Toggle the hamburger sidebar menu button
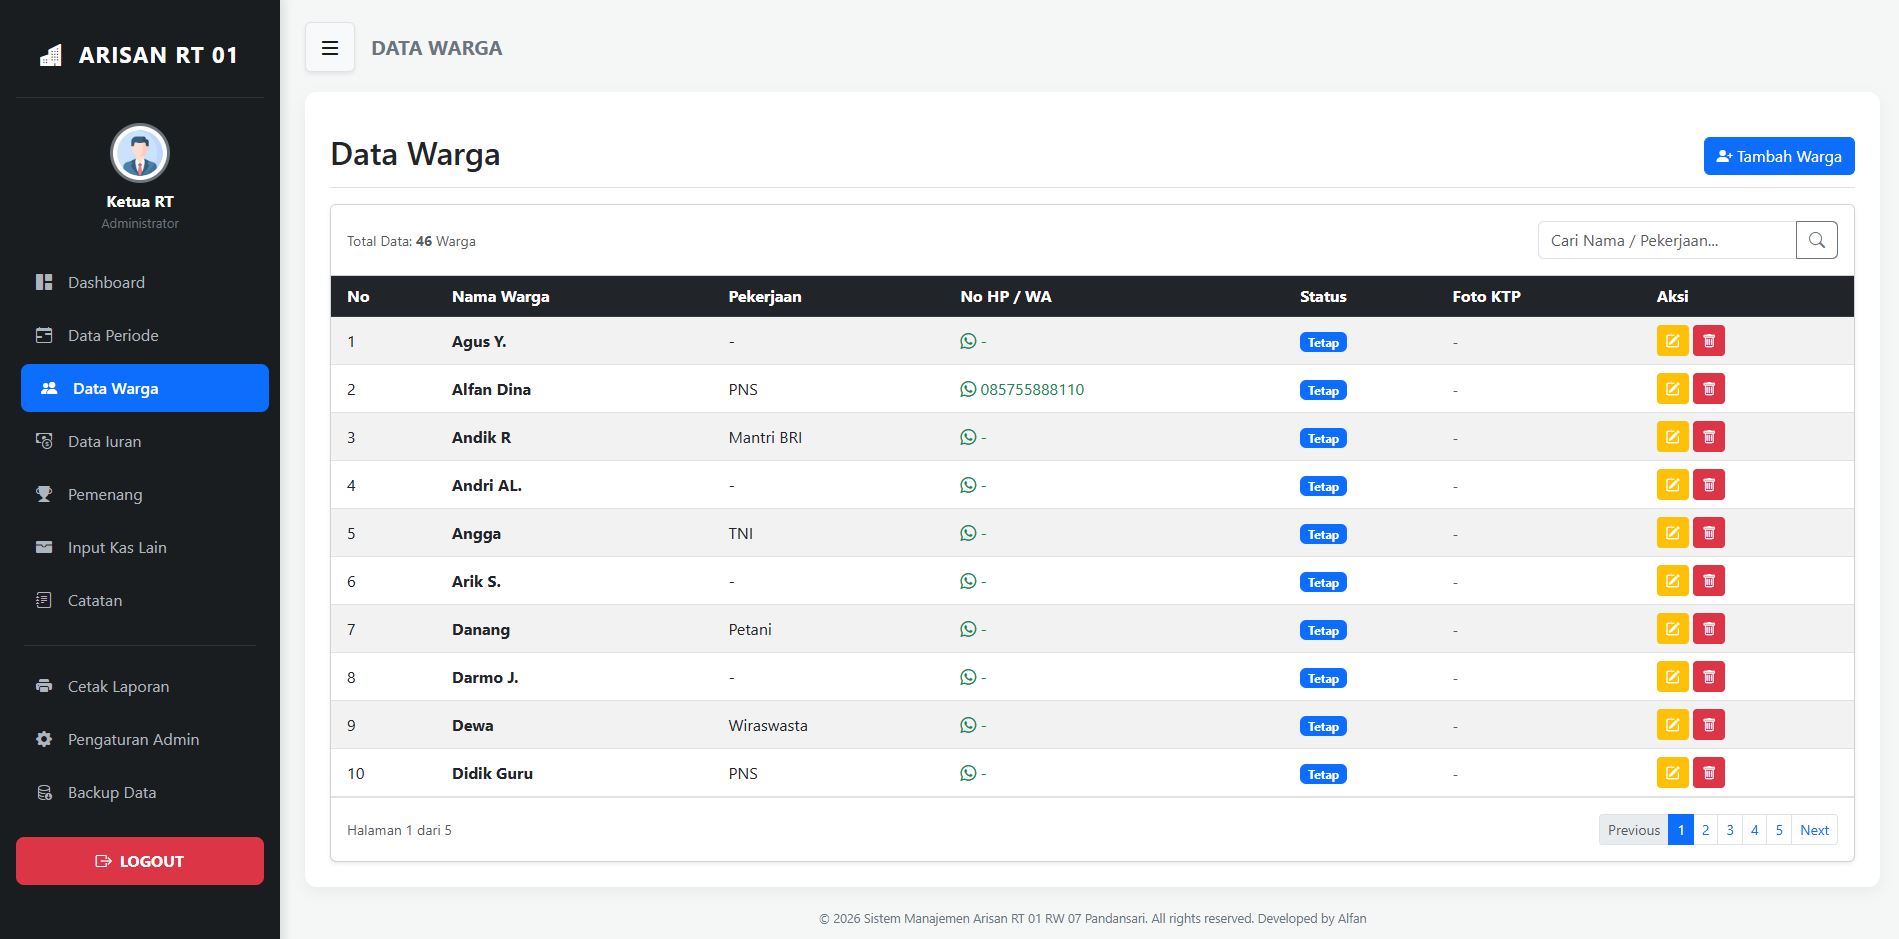 pyautogui.click(x=330, y=48)
